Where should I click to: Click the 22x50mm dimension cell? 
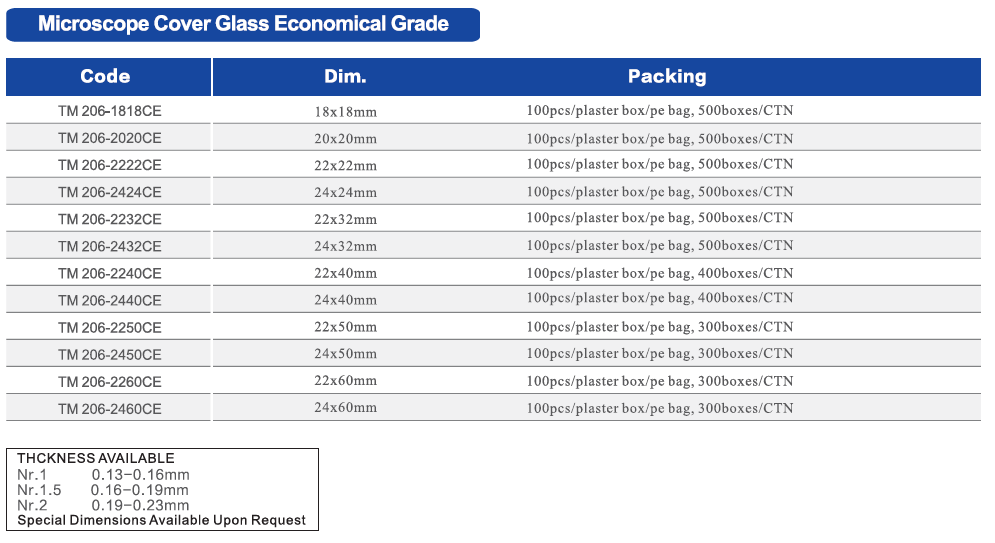345,327
